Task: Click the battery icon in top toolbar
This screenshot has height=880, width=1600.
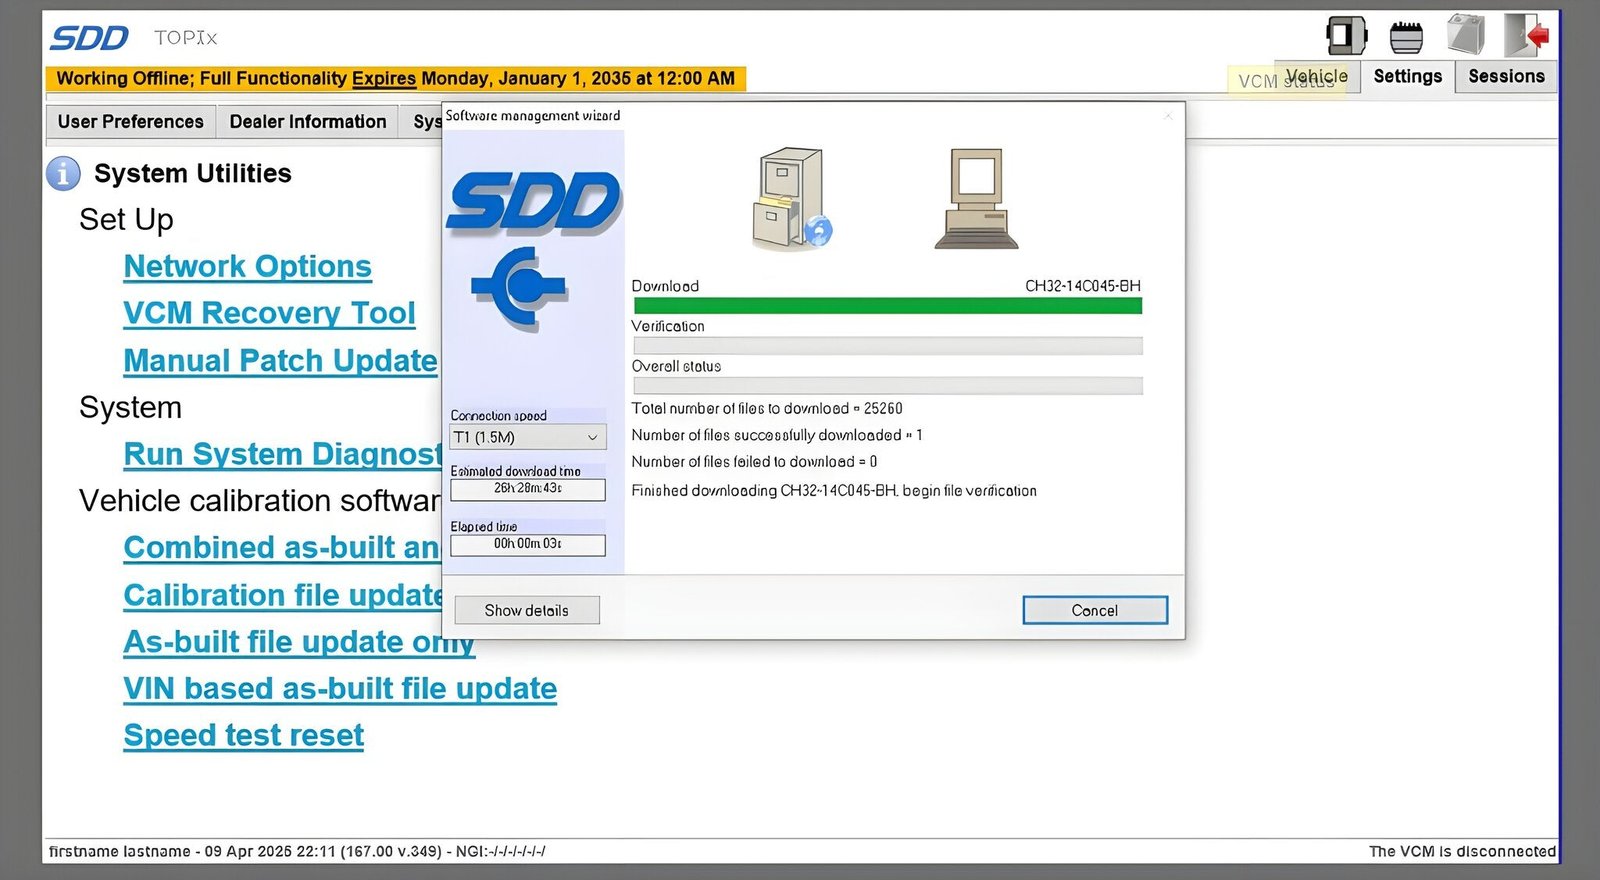Action: [1466, 35]
